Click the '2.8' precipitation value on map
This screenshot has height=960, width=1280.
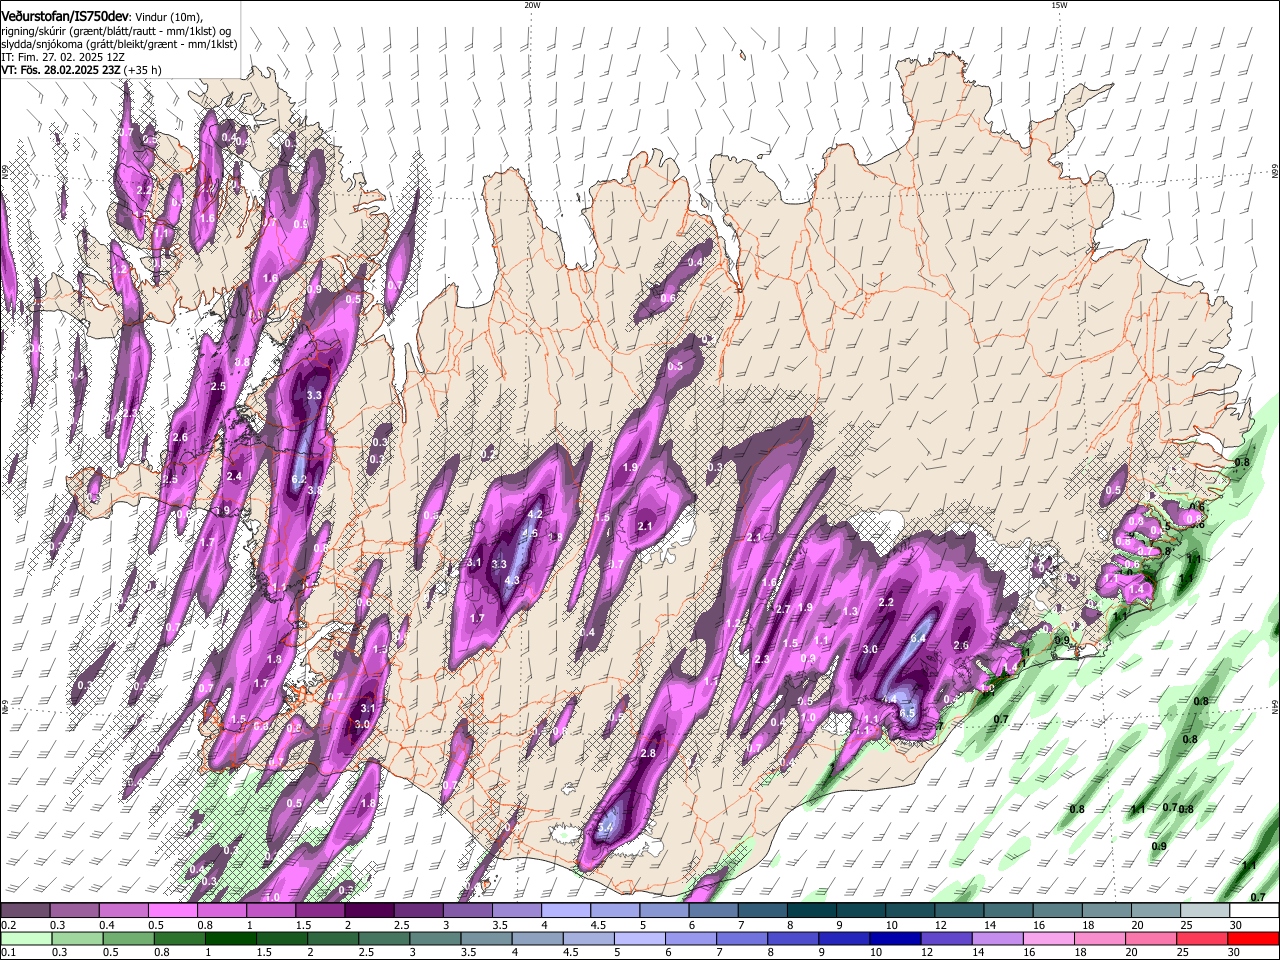tap(648, 753)
